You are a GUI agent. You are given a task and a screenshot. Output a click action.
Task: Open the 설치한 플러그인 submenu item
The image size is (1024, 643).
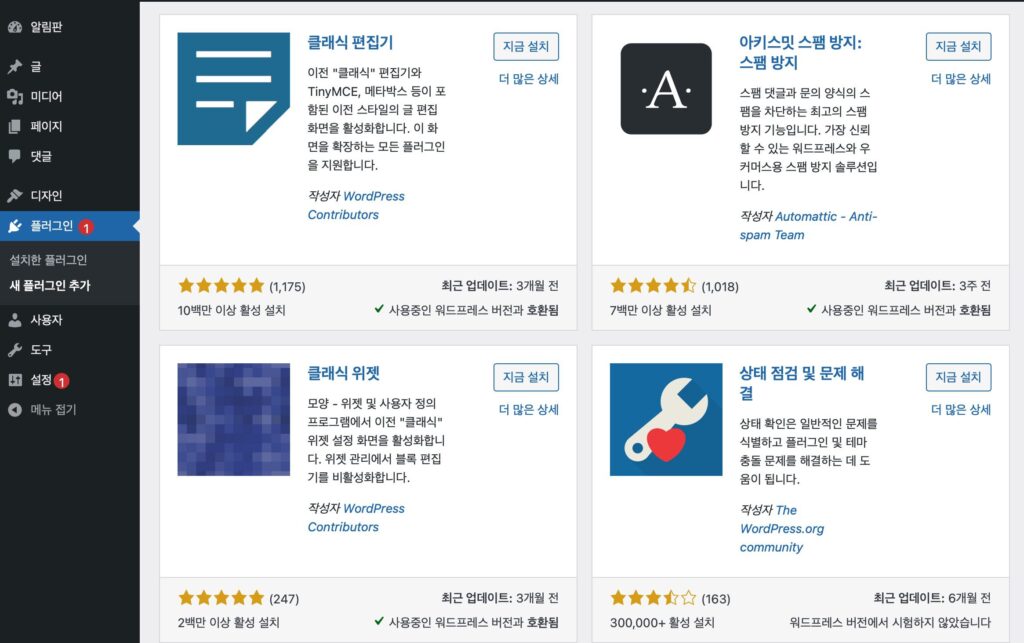coord(48,260)
